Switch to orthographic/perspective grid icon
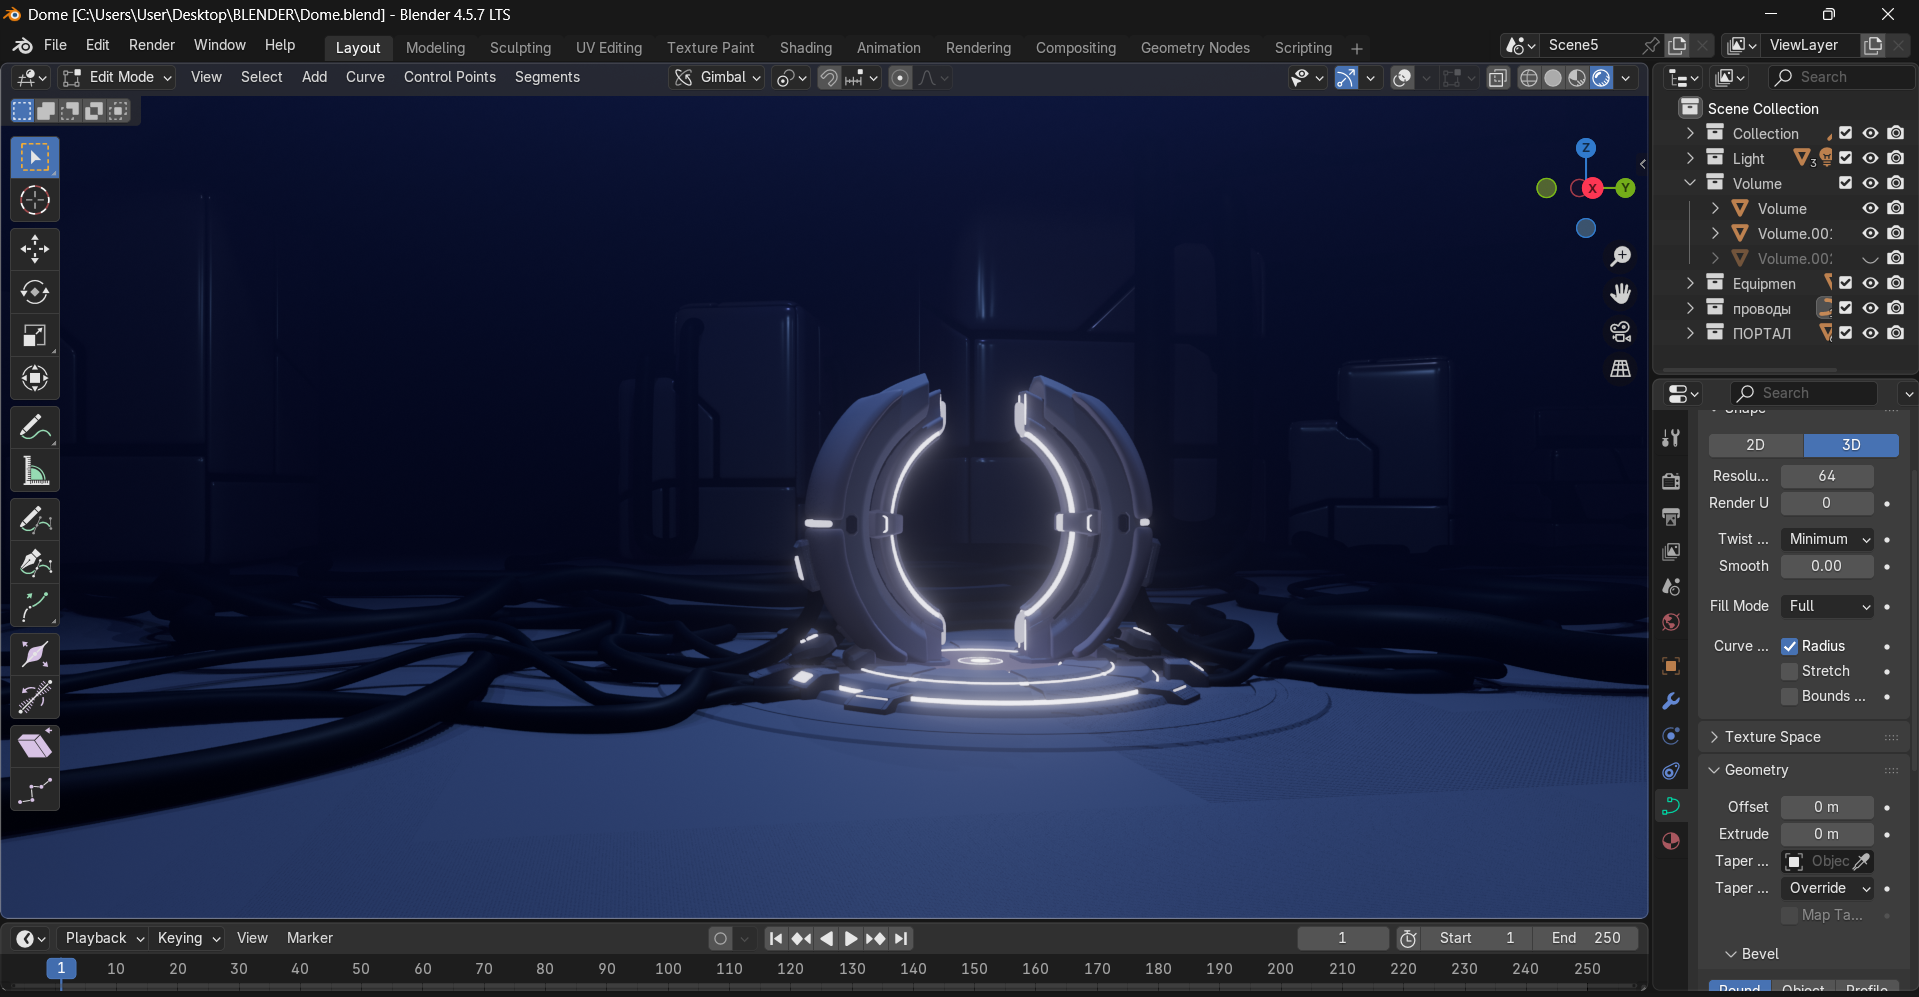Image resolution: width=1919 pixels, height=997 pixels. point(1621,368)
